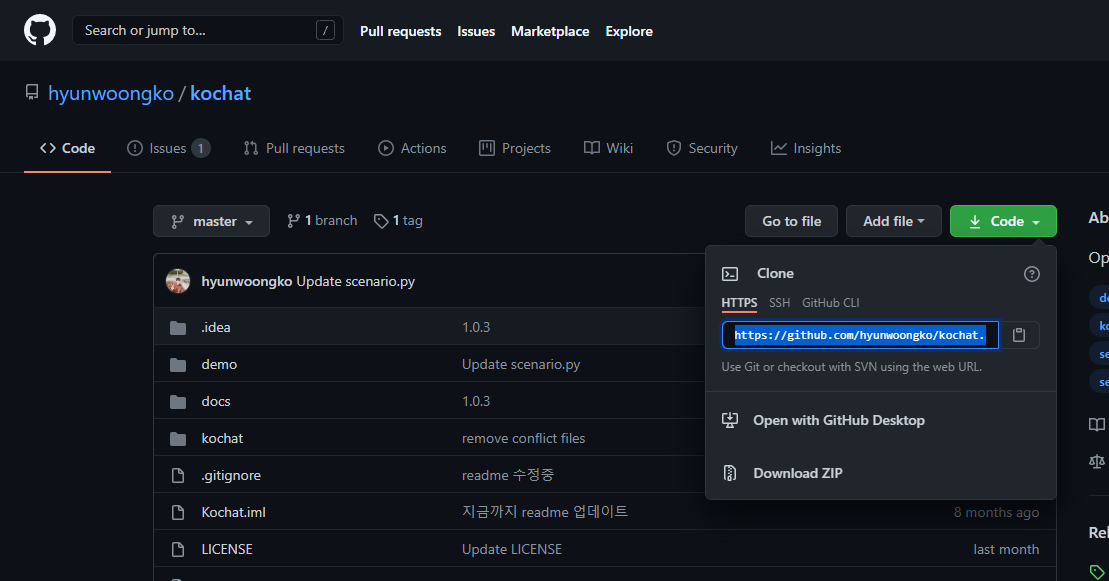Switch to the Wiki tab
Image resolution: width=1109 pixels, height=581 pixels.
point(608,148)
